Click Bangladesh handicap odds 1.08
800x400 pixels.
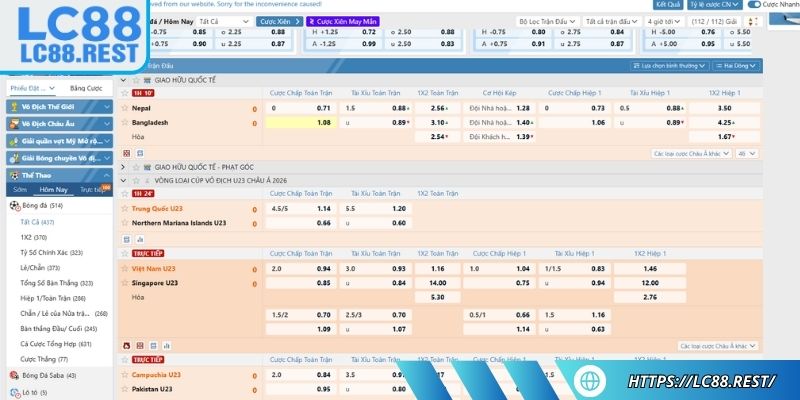tap(301, 122)
